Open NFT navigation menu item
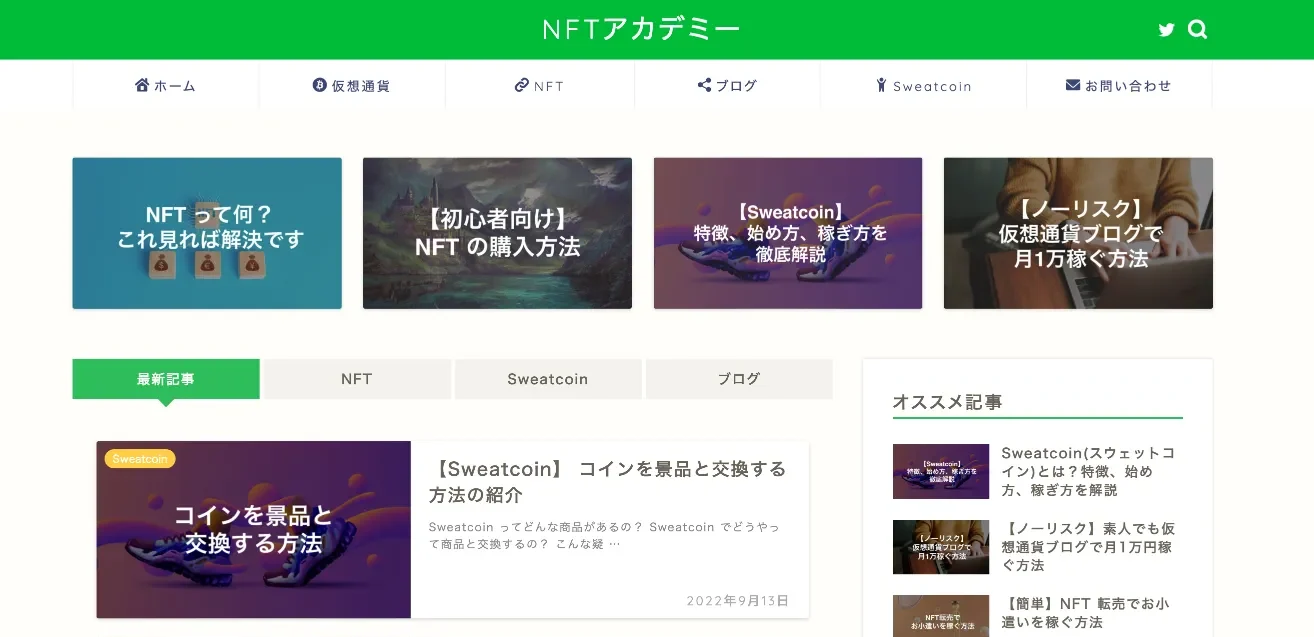 540,86
